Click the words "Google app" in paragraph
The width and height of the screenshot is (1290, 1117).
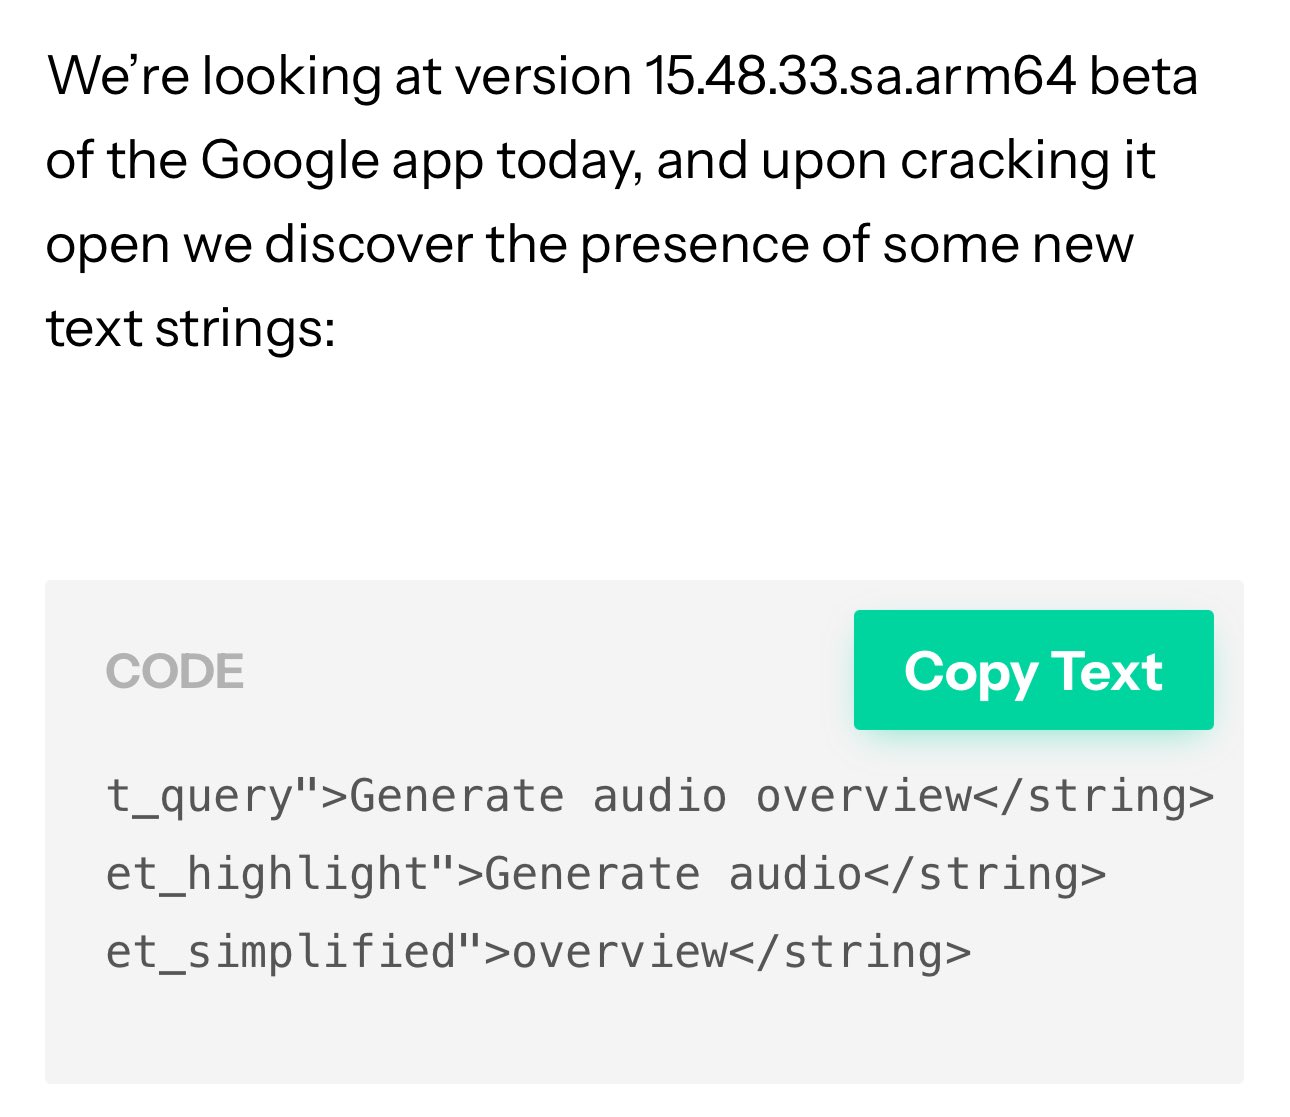[342, 162]
